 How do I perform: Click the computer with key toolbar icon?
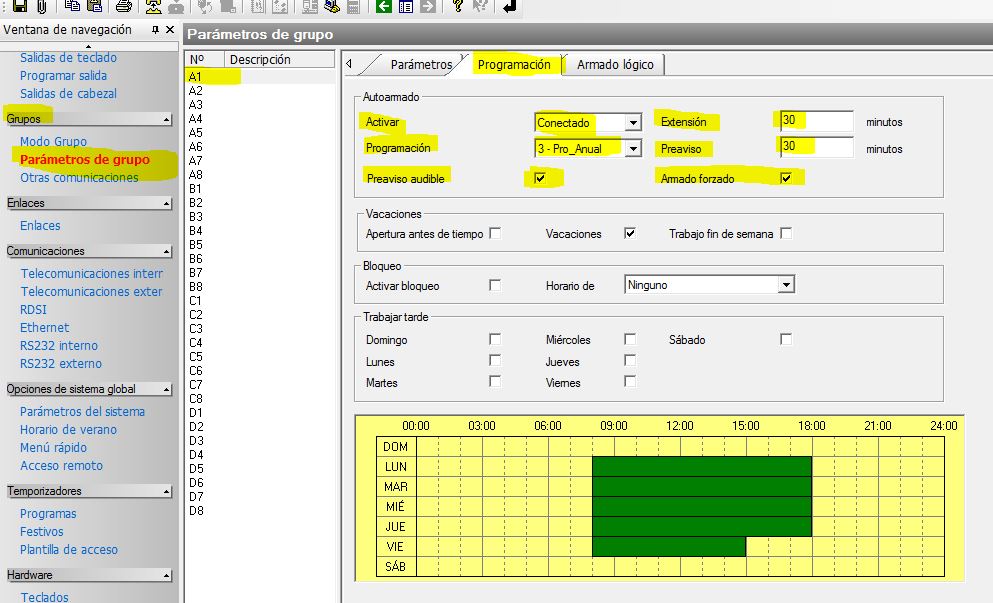[x=331, y=6]
